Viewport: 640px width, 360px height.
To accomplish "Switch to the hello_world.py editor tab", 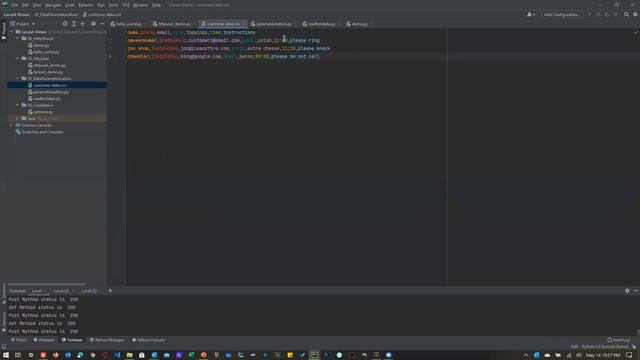I will click(x=127, y=24).
